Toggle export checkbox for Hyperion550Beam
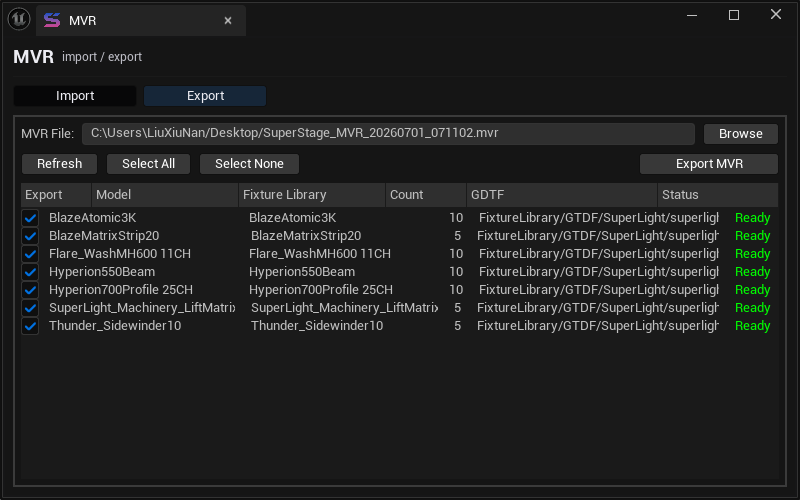 click(x=30, y=272)
